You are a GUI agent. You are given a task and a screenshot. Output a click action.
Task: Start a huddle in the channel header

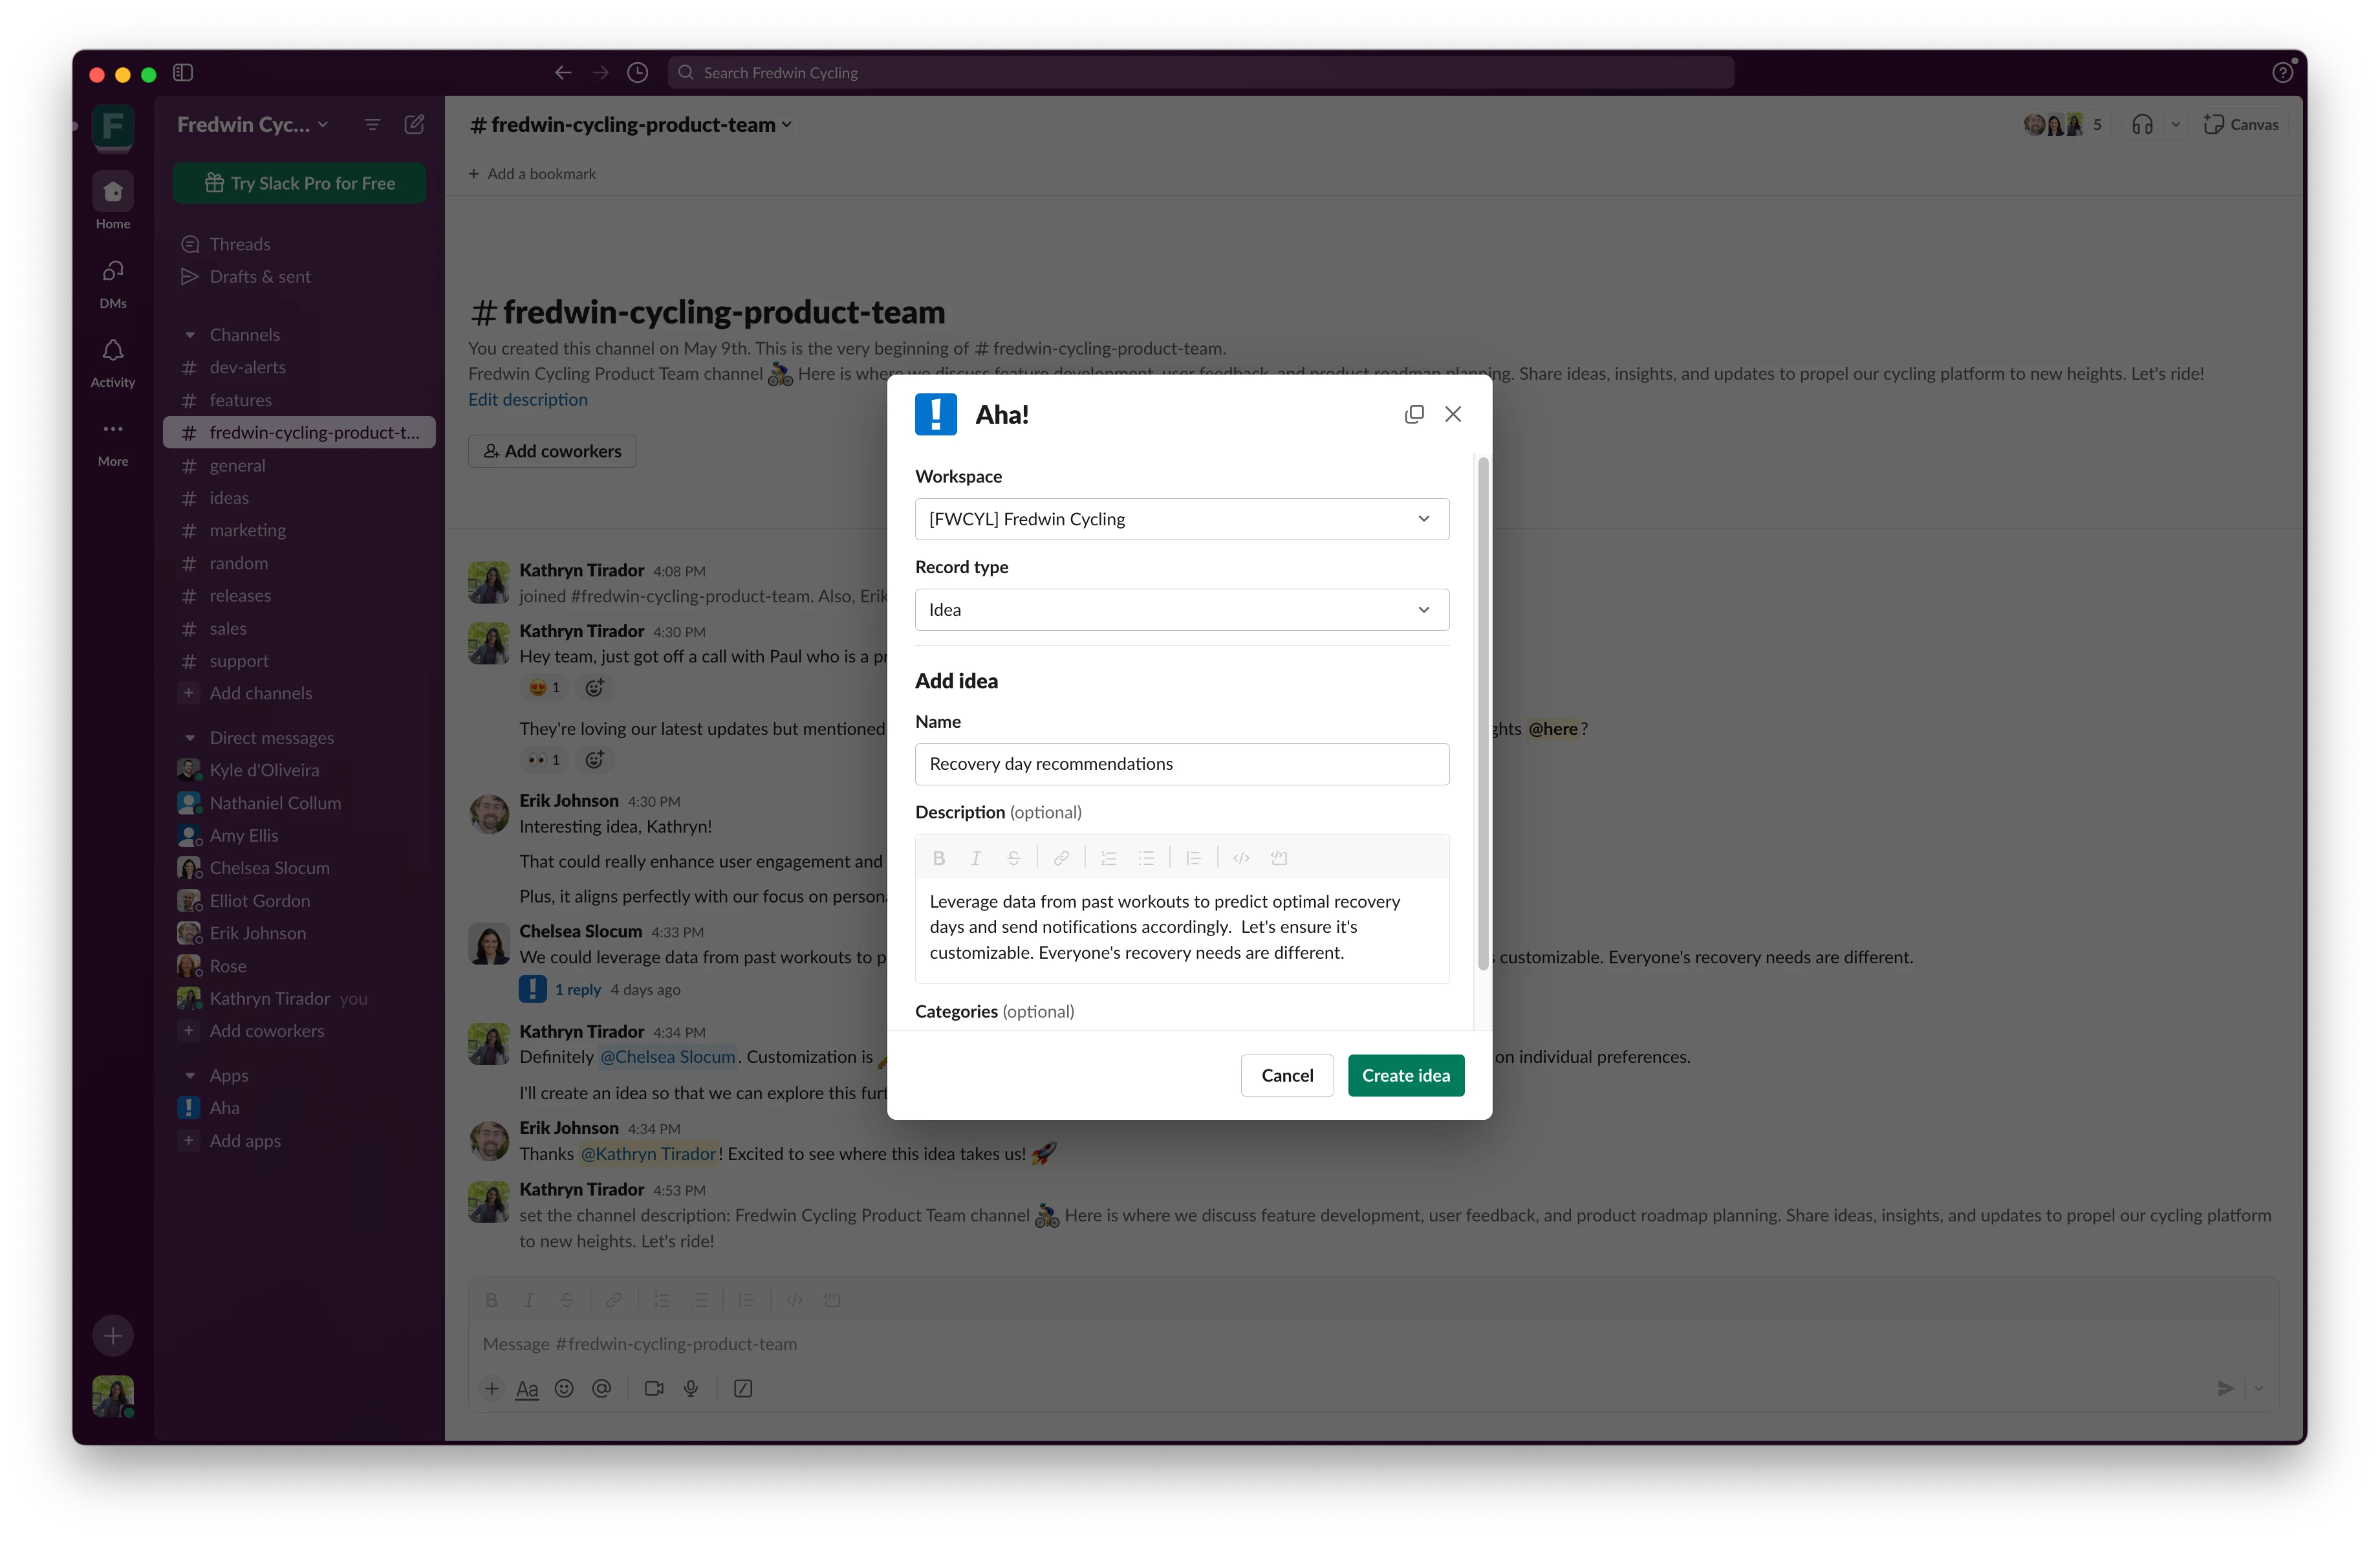coord(2142,123)
